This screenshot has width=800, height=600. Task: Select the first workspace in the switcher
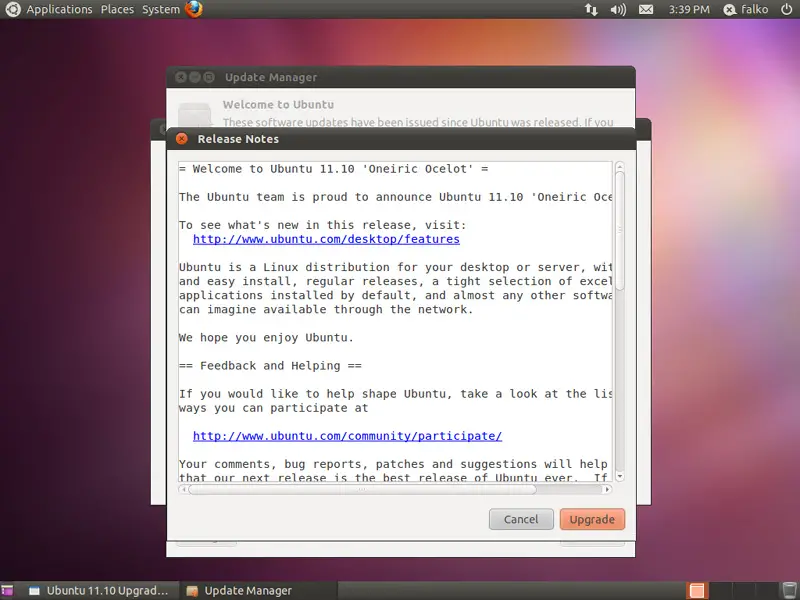[x=697, y=591]
